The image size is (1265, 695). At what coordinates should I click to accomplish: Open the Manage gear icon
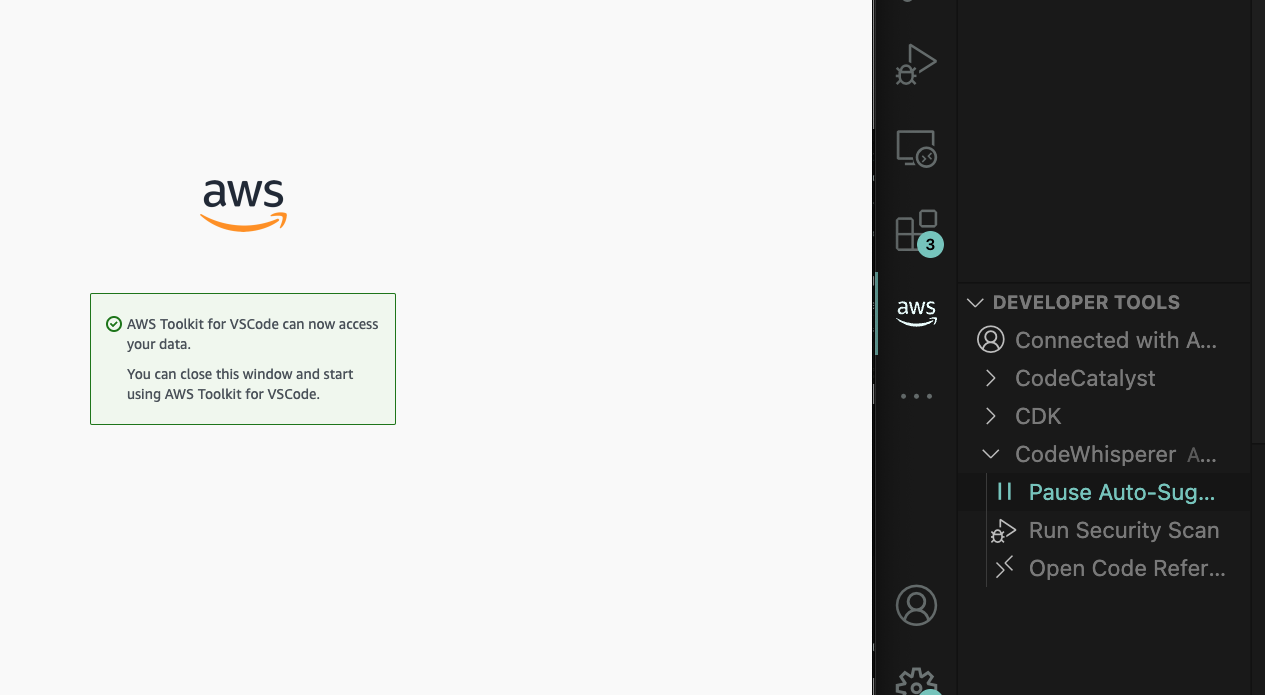pyautogui.click(x=916, y=681)
